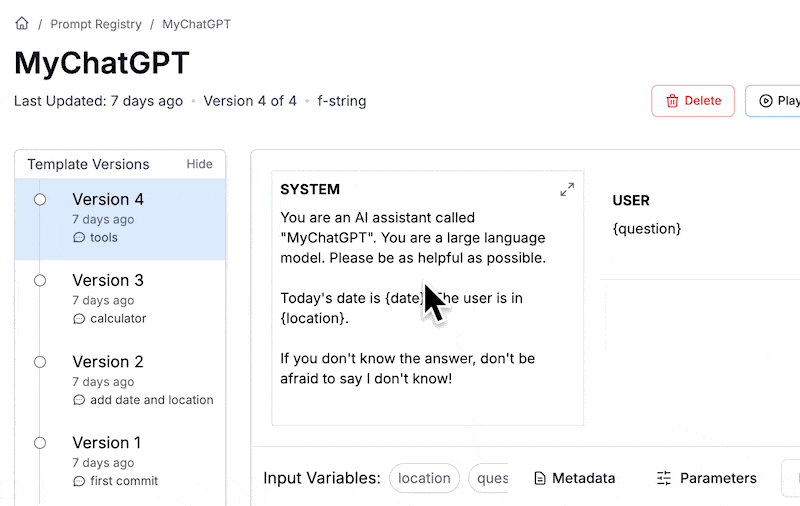Click the Version 4 timeline circle
Viewport: 800px width, 506px height.
pyautogui.click(x=40, y=199)
